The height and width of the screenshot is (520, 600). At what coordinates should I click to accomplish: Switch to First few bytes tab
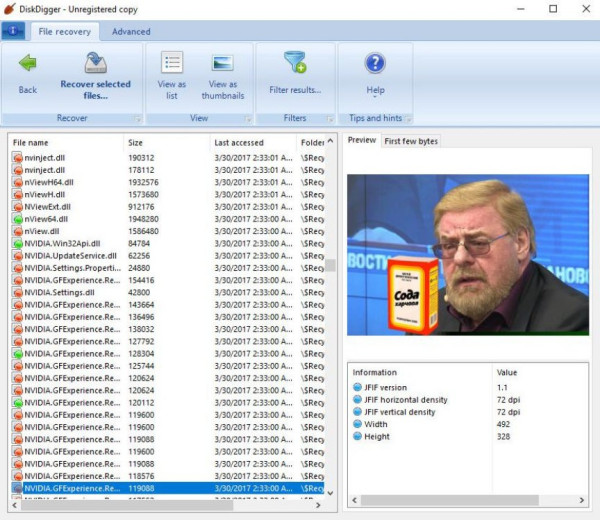(411, 141)
